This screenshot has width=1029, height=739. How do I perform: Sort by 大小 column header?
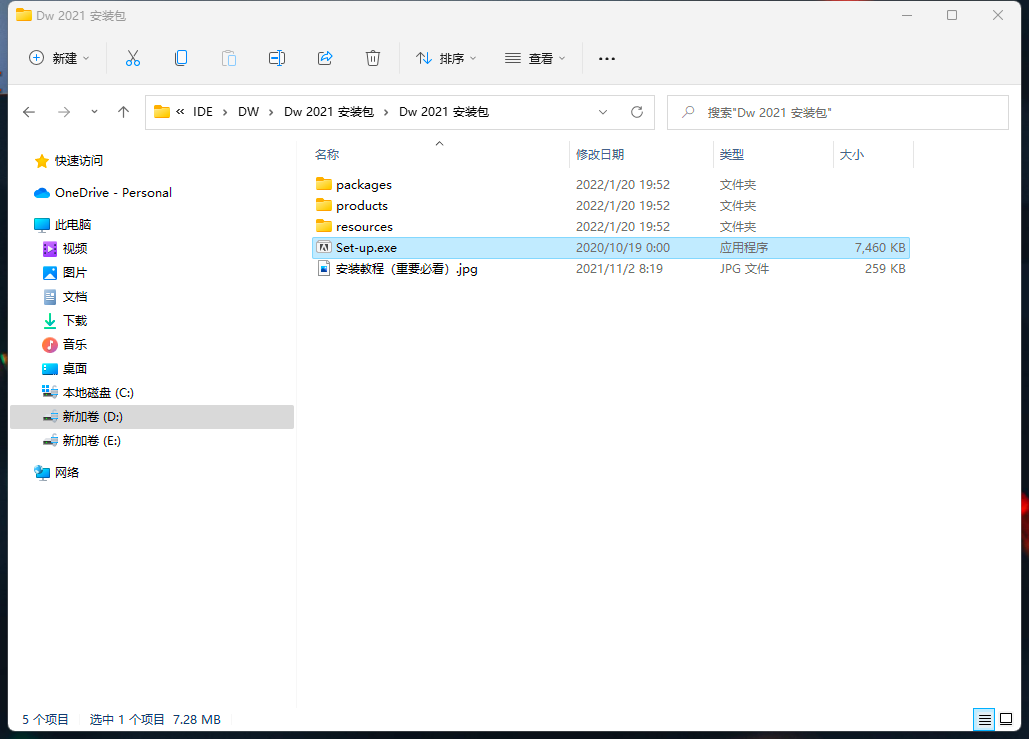click(852, 155)
